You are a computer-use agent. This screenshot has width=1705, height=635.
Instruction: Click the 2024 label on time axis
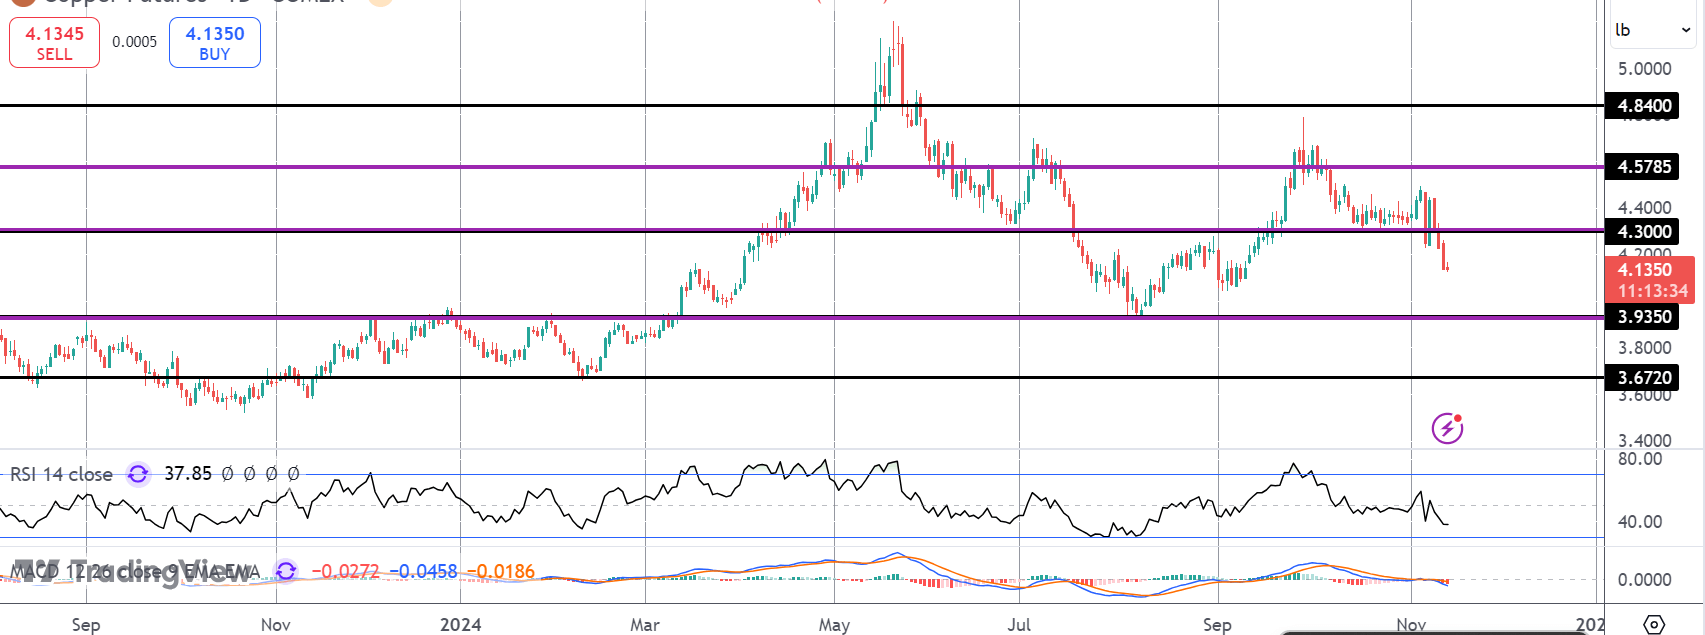(461, 625)
